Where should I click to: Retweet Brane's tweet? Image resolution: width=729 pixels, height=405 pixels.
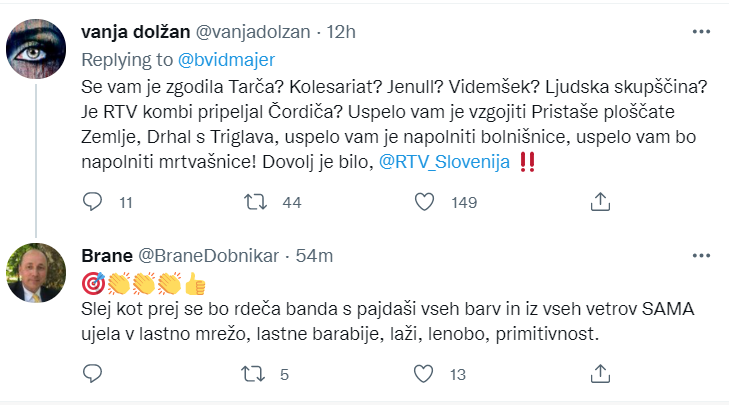coord(253,374)
